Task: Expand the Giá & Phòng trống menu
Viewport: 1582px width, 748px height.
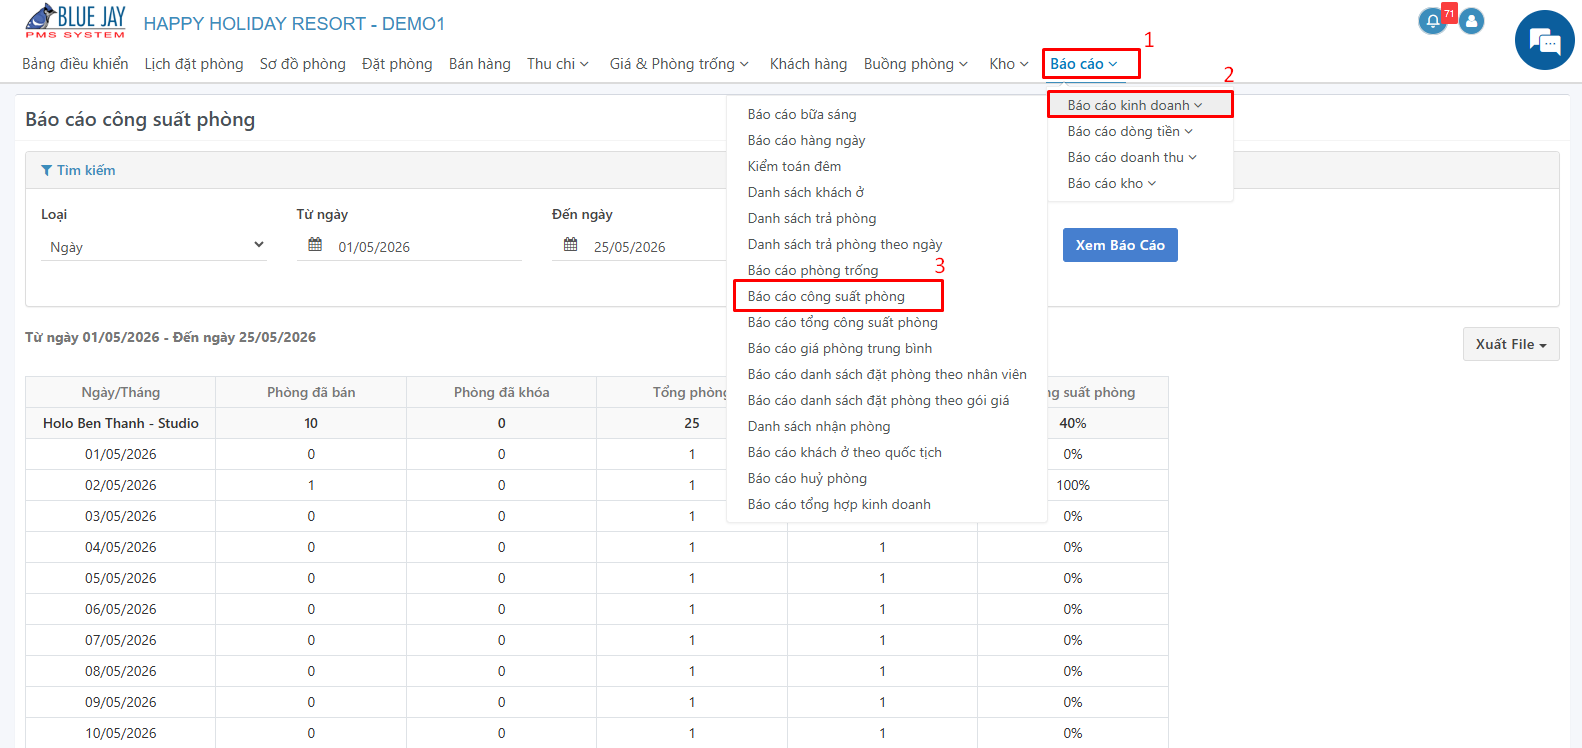Action: click(679, 64)
